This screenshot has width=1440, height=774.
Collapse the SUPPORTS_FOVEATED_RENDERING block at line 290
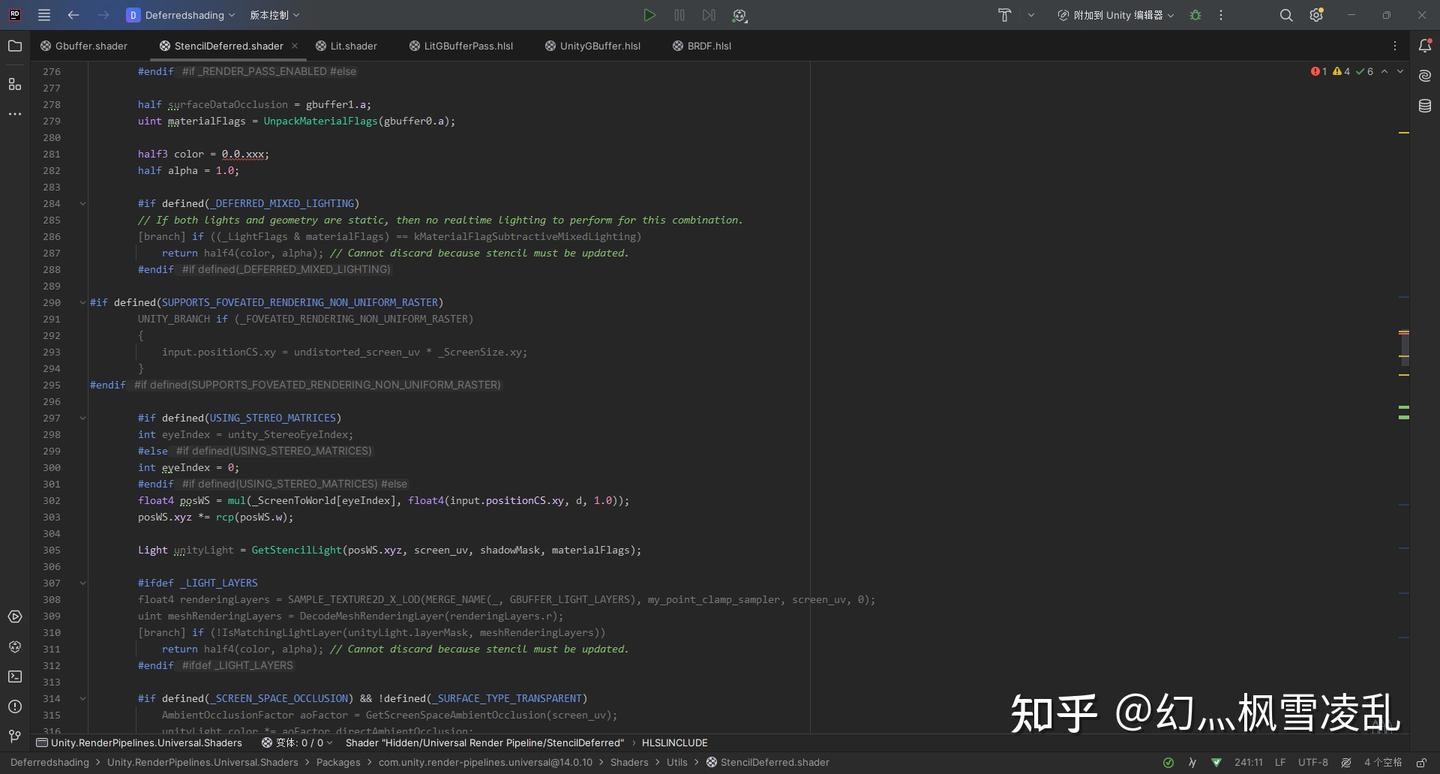(83, 302)
